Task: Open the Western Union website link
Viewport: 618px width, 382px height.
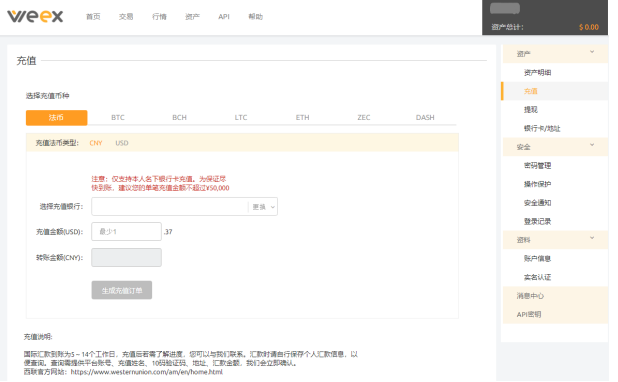Action: [147, 372]
